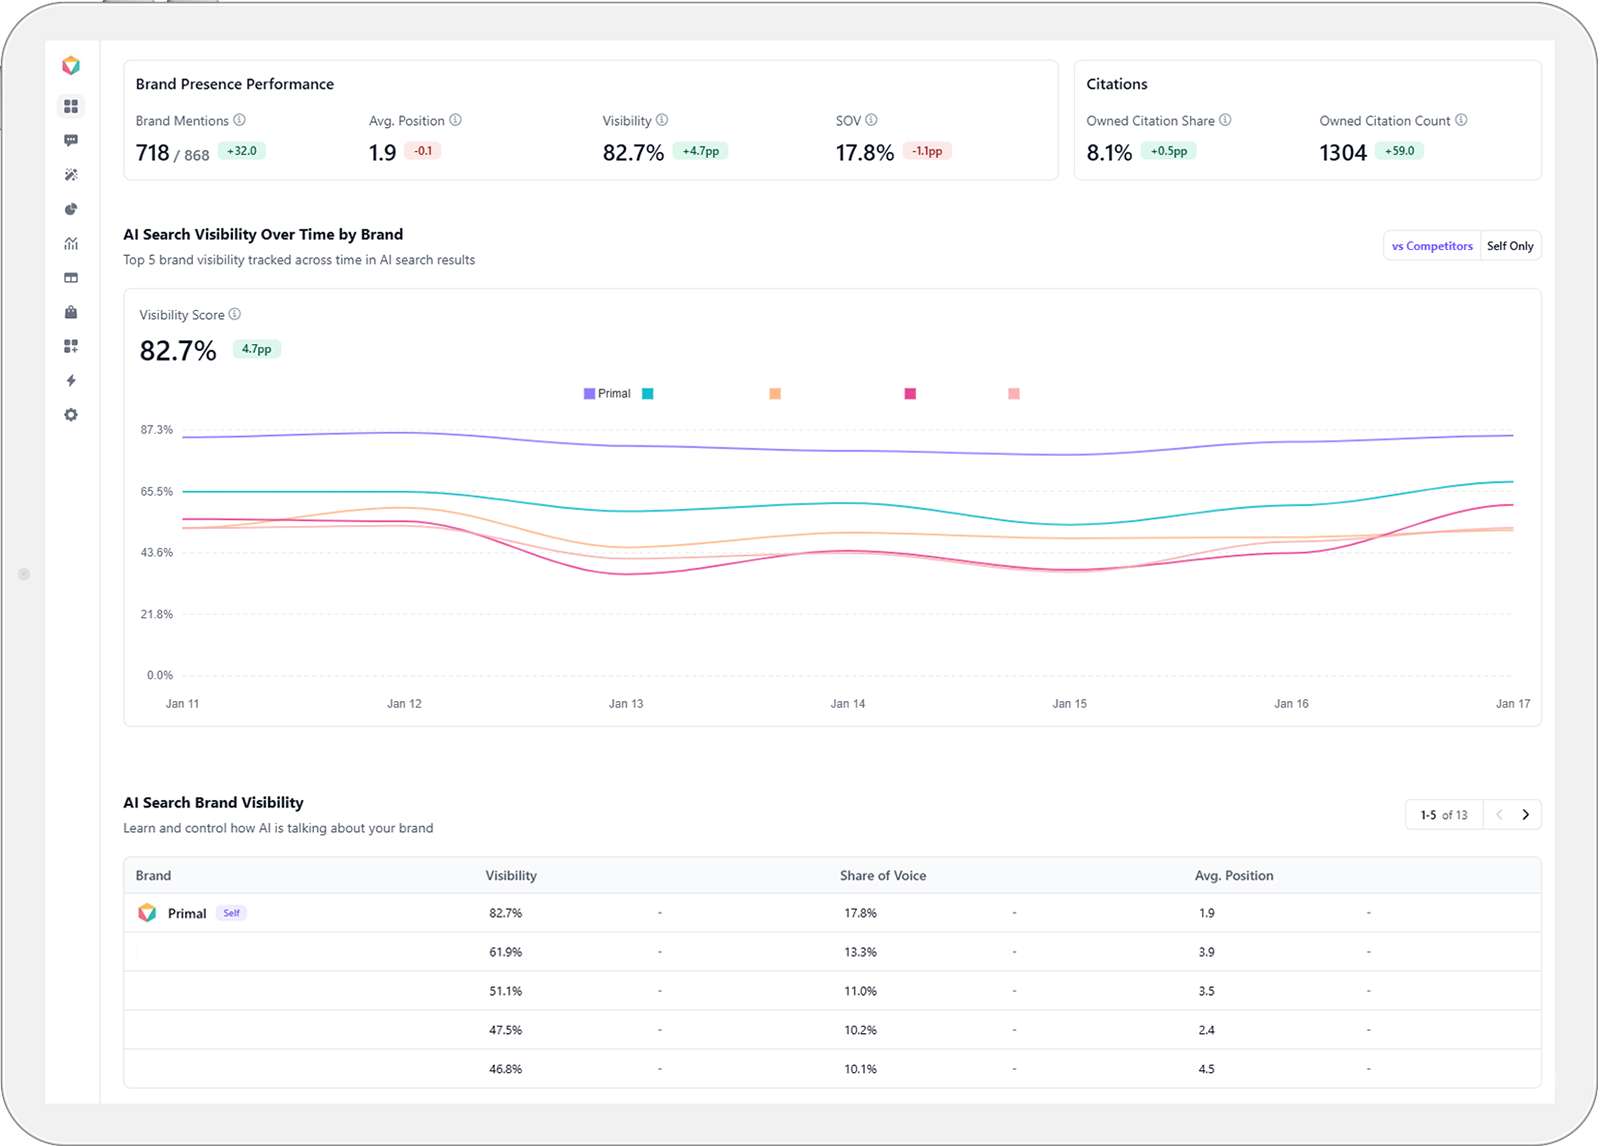Screen dimensions: 1600x1146
Task: Click the +4.7pp Visibility change badge
Action: click(701, 151)
